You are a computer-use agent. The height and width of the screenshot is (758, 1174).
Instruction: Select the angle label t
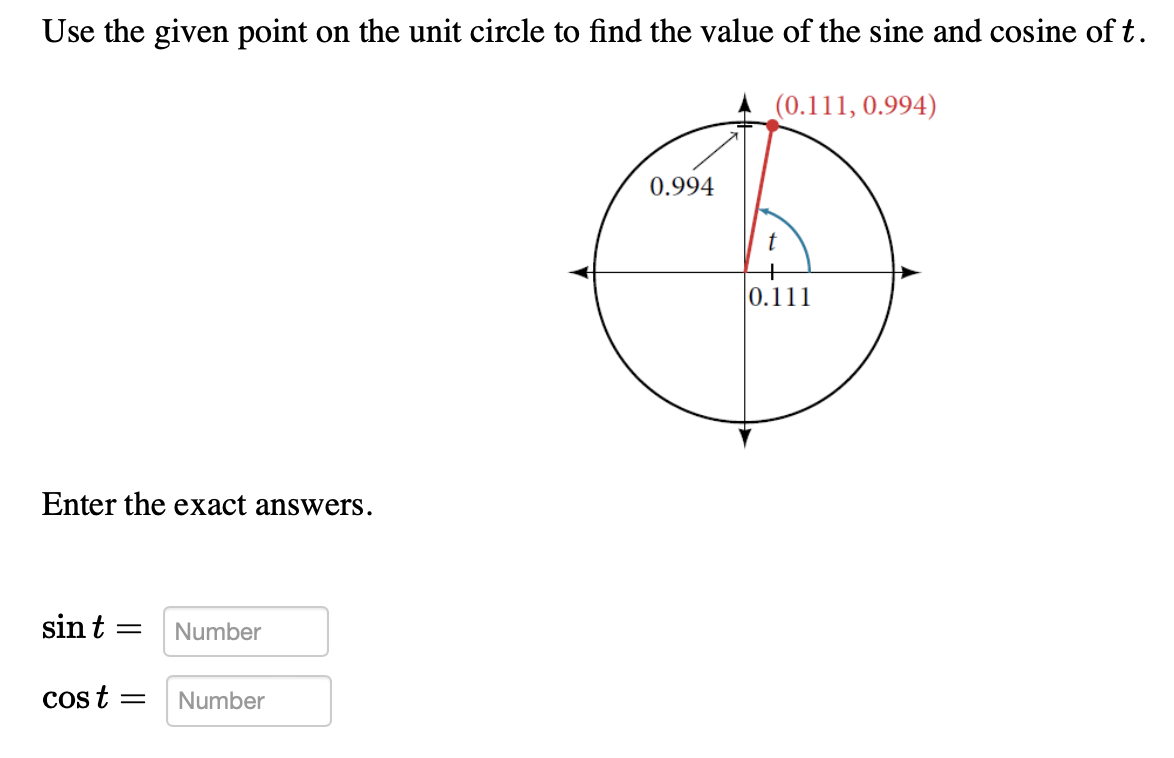click(772, 241)
